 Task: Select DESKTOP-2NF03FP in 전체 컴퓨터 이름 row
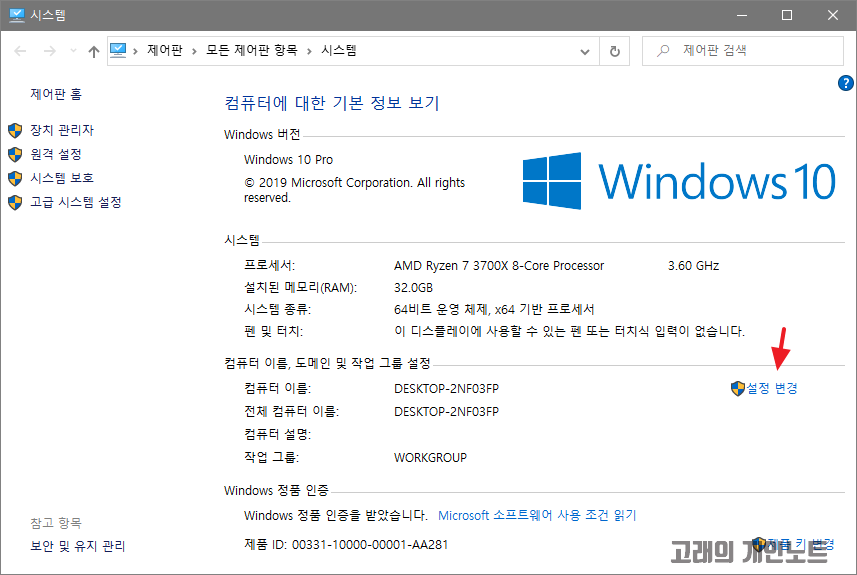pos(447,412)
